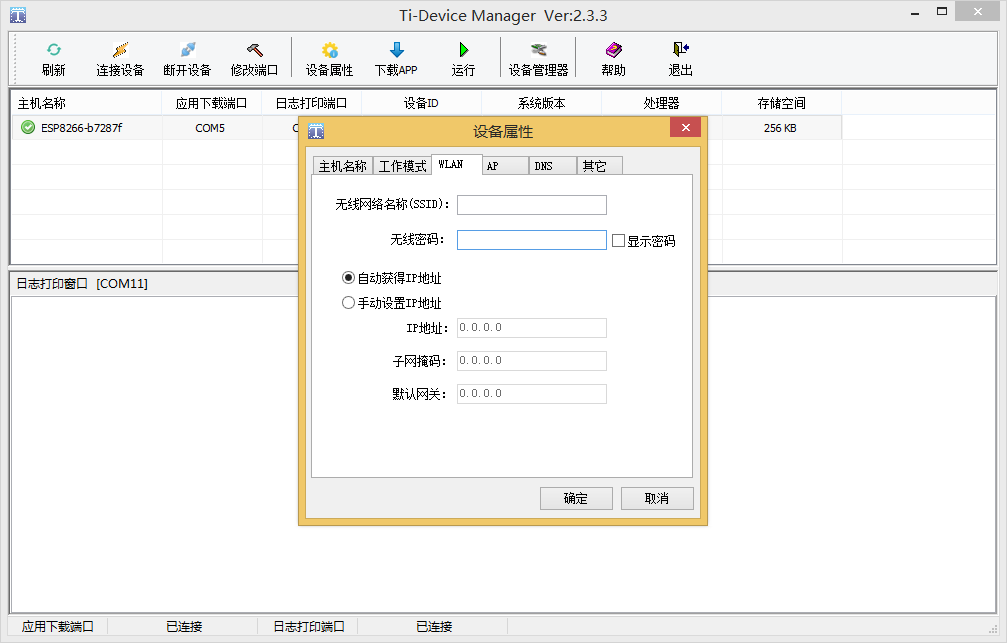Click the 日志打印端口 column header

(311, 103)
